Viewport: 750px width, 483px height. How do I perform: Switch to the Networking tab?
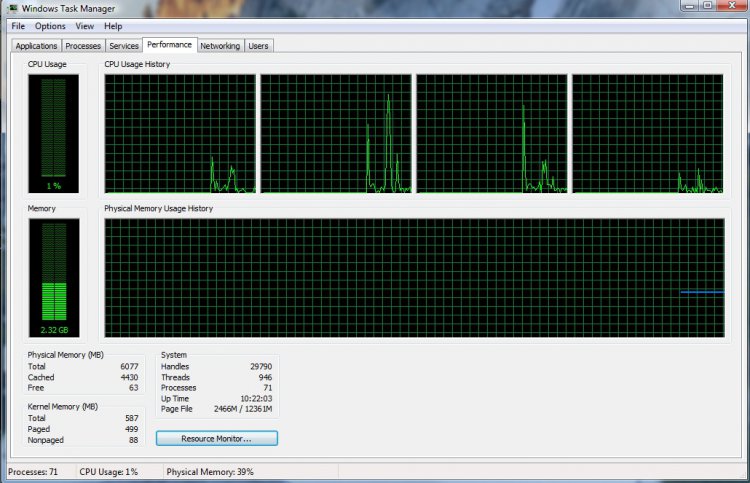tap(220, 46)
